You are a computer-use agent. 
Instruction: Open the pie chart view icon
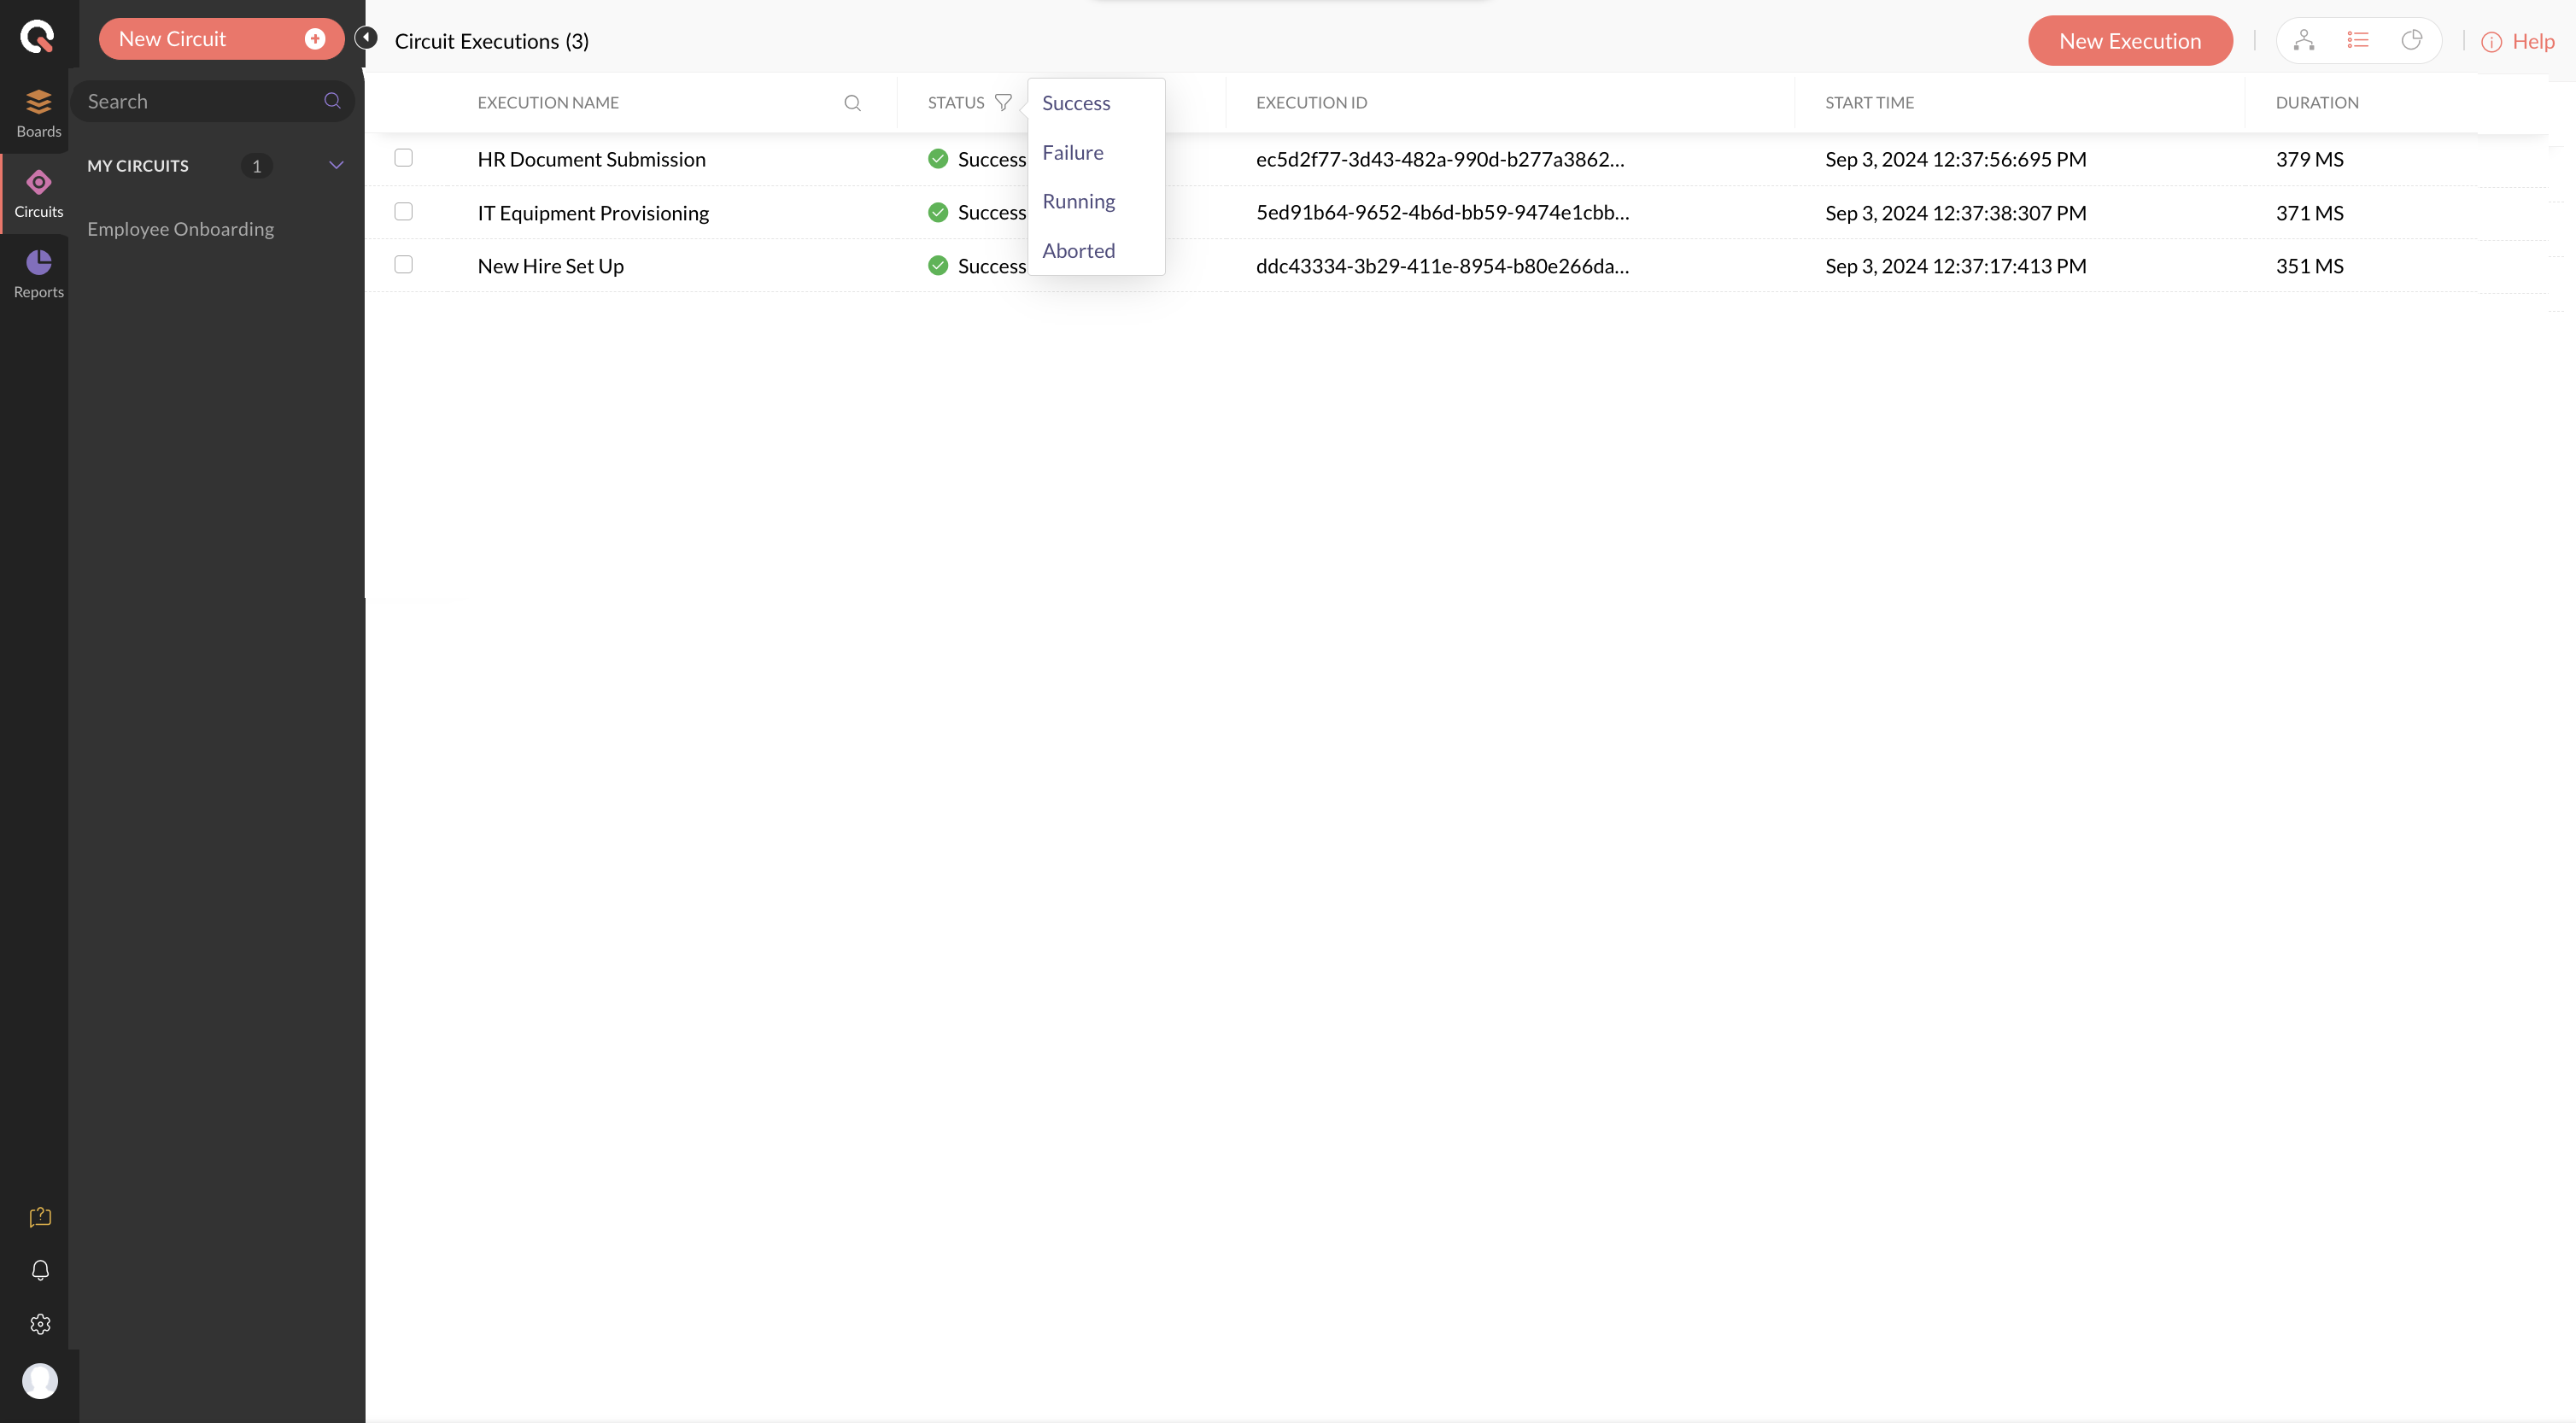tap(2412, 40)
